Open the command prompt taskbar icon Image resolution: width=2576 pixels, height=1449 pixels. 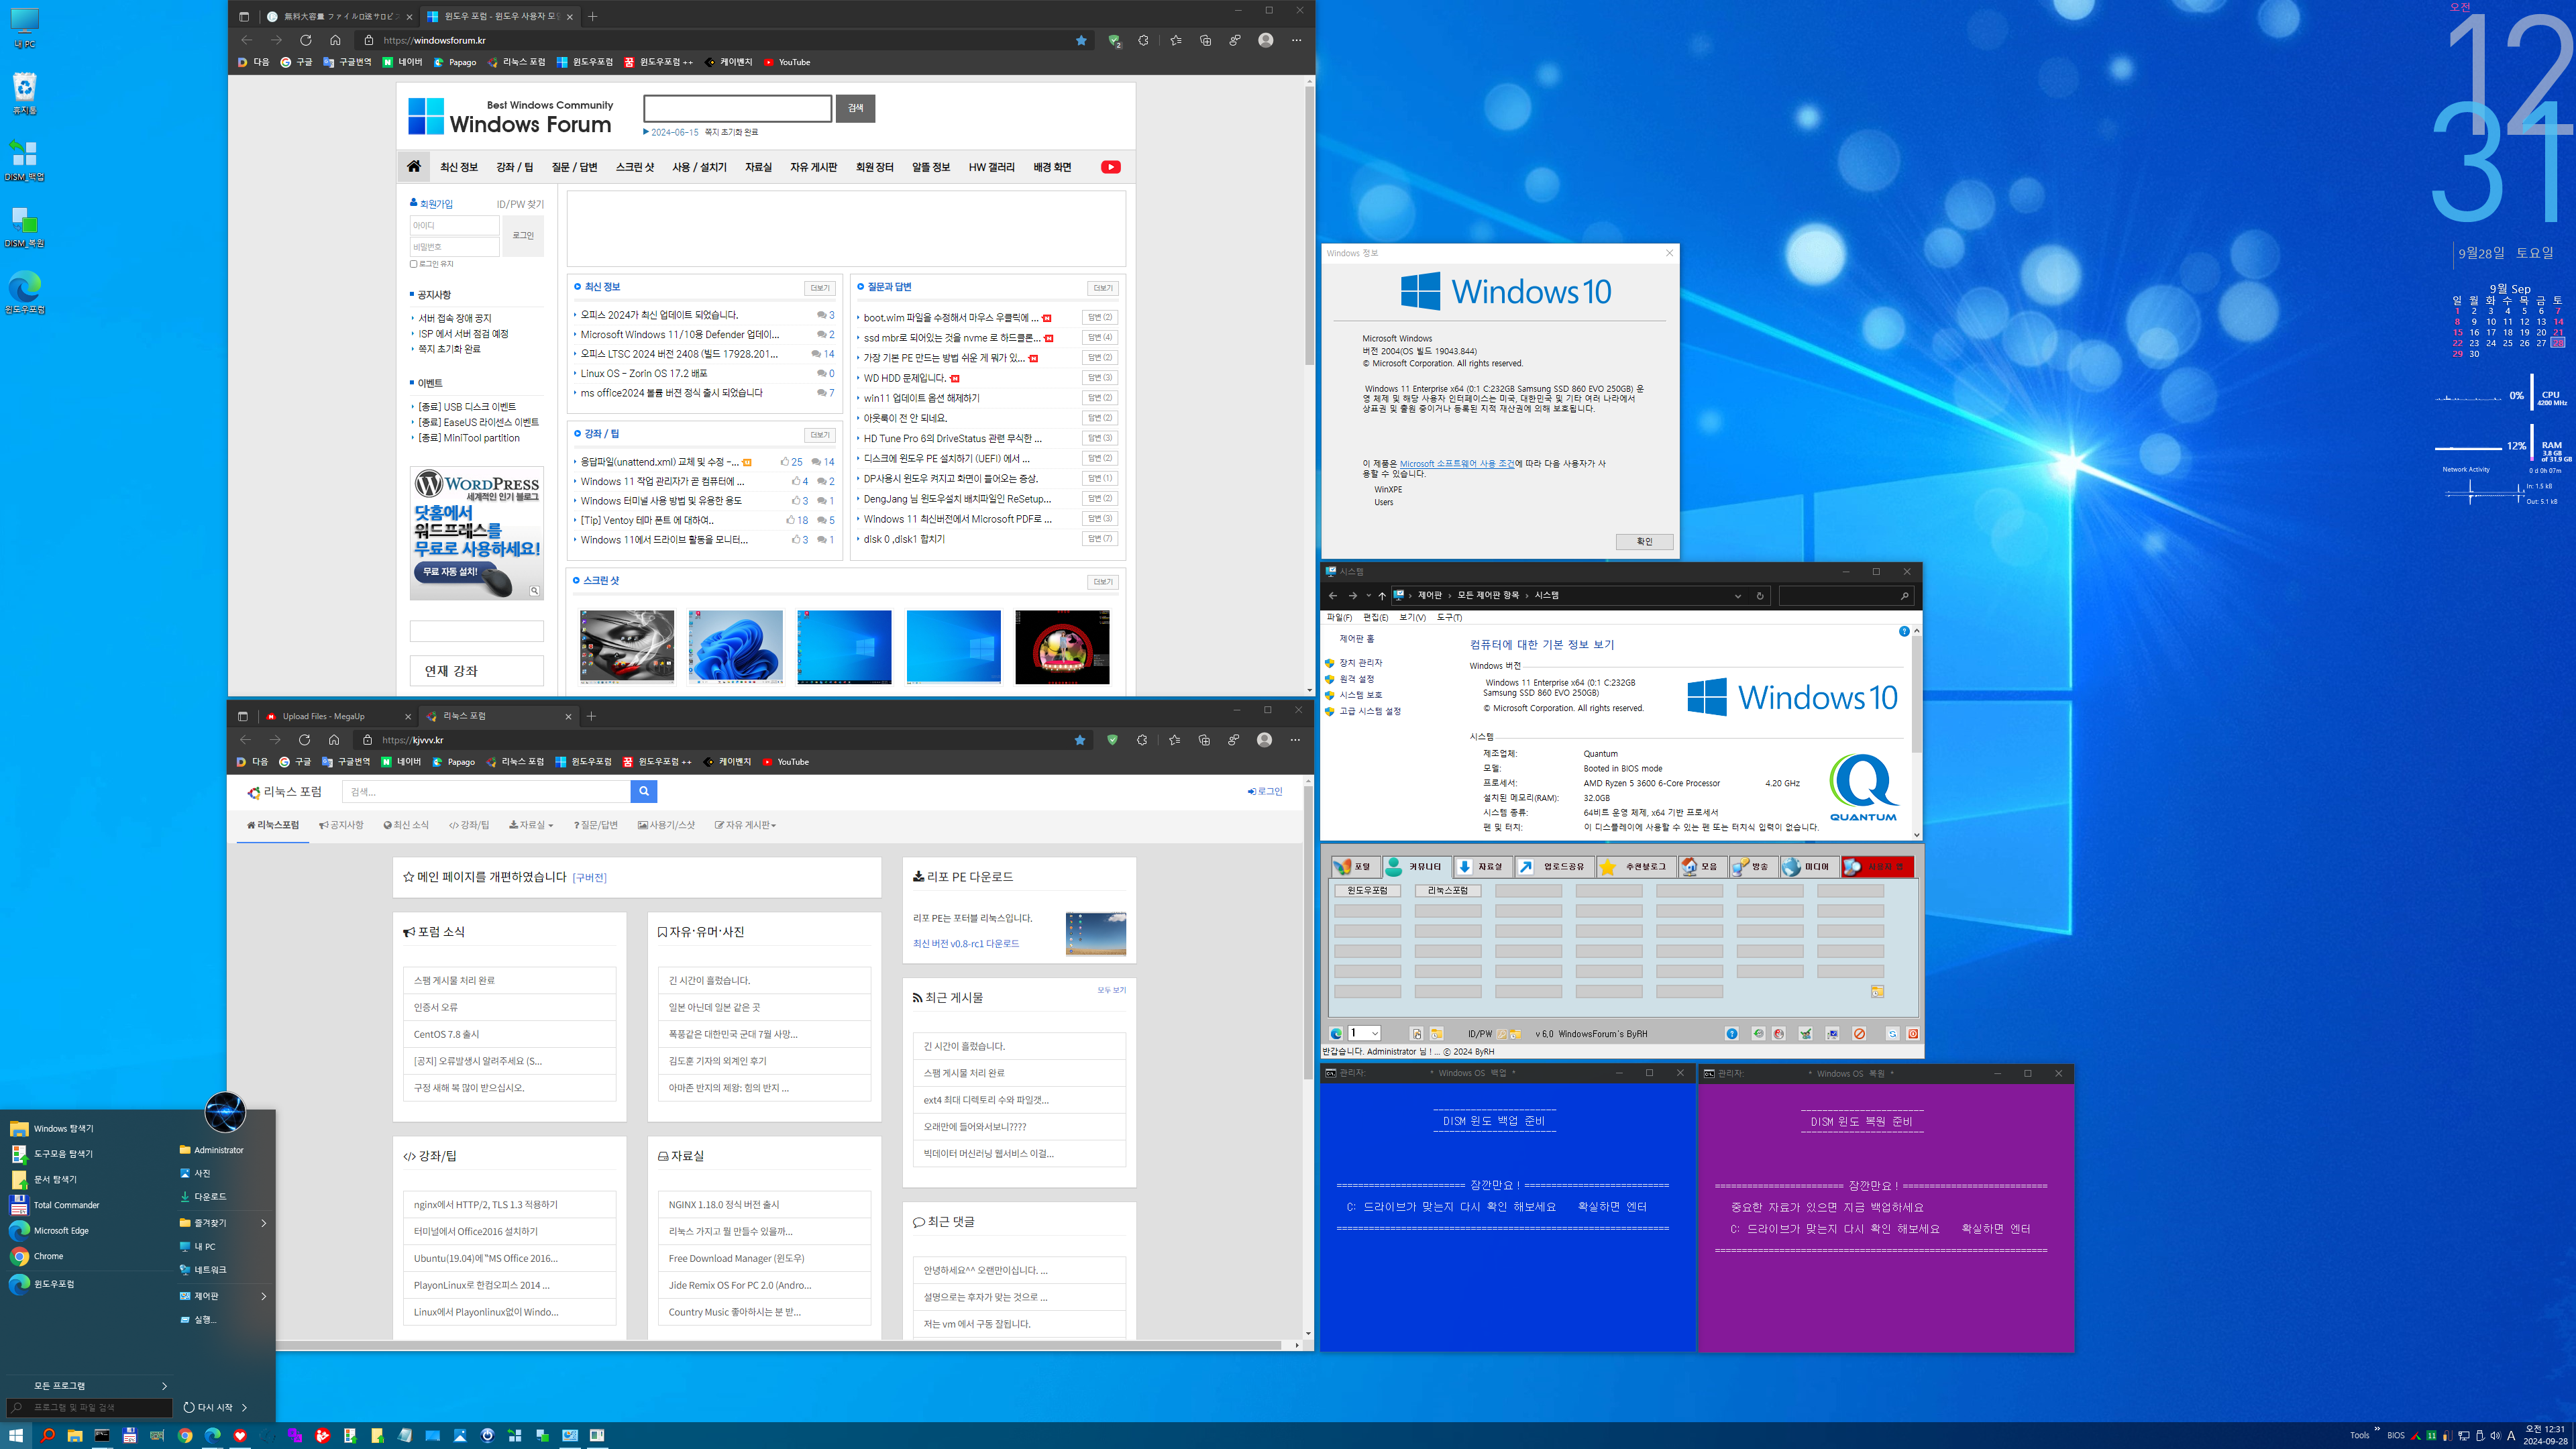102,1435
